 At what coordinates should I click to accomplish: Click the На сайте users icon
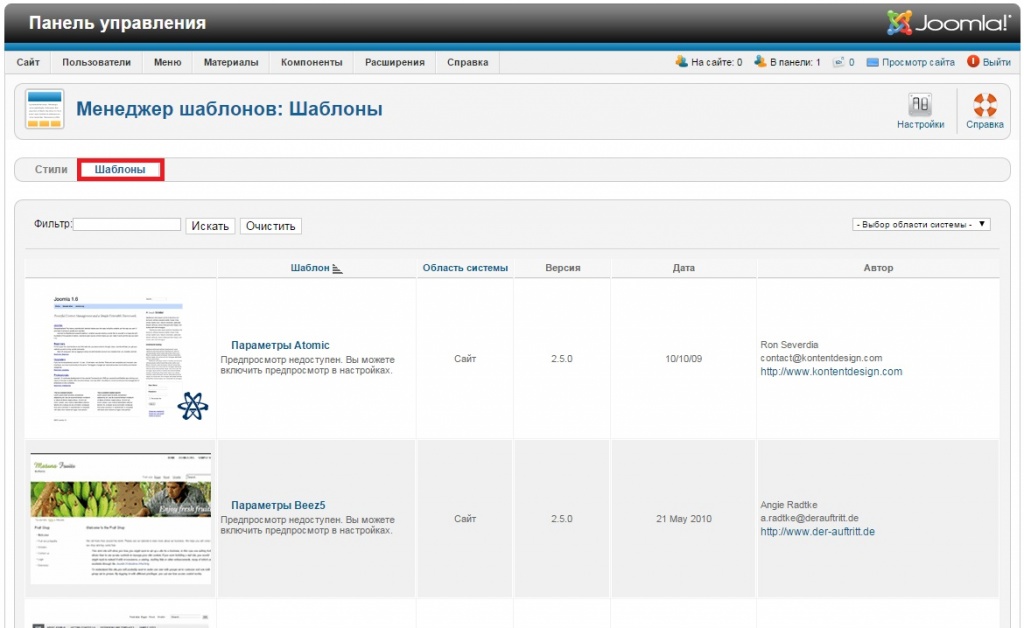pyautogui.click(x=681, y=62)
